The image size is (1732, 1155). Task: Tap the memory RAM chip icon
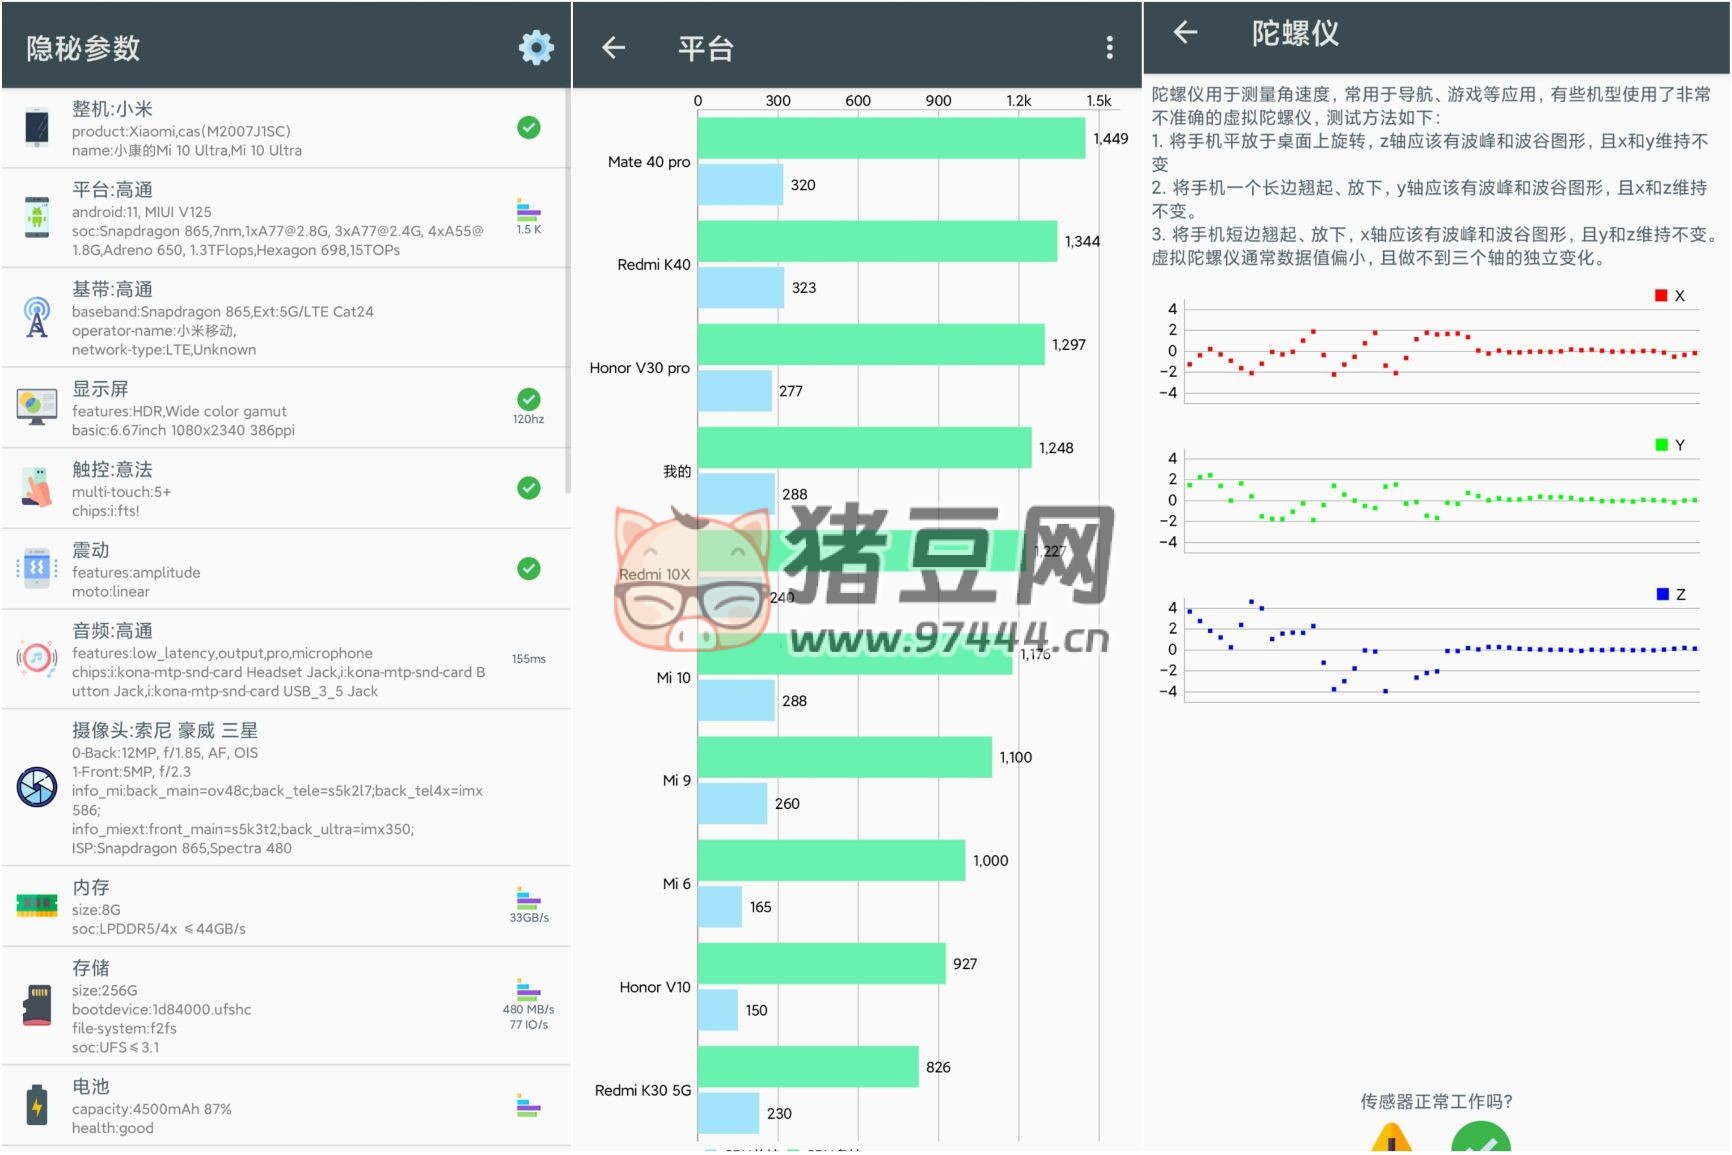37,905
